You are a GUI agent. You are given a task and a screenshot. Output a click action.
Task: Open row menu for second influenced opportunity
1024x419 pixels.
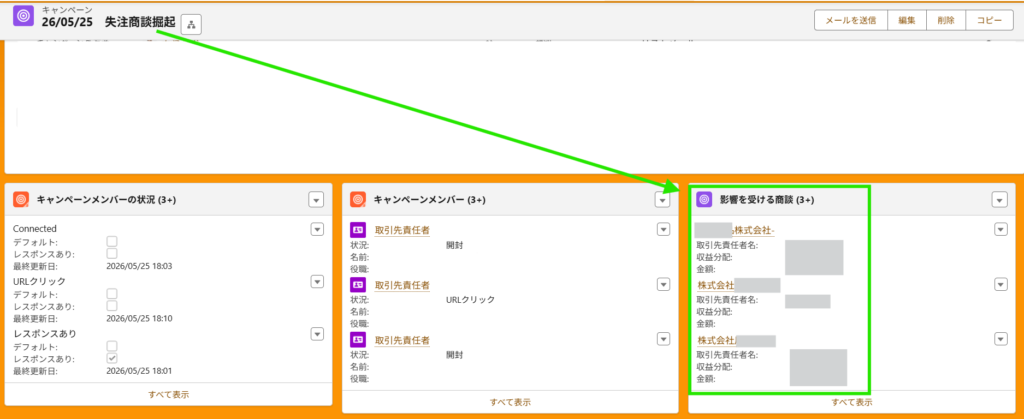pos(1000,284)
